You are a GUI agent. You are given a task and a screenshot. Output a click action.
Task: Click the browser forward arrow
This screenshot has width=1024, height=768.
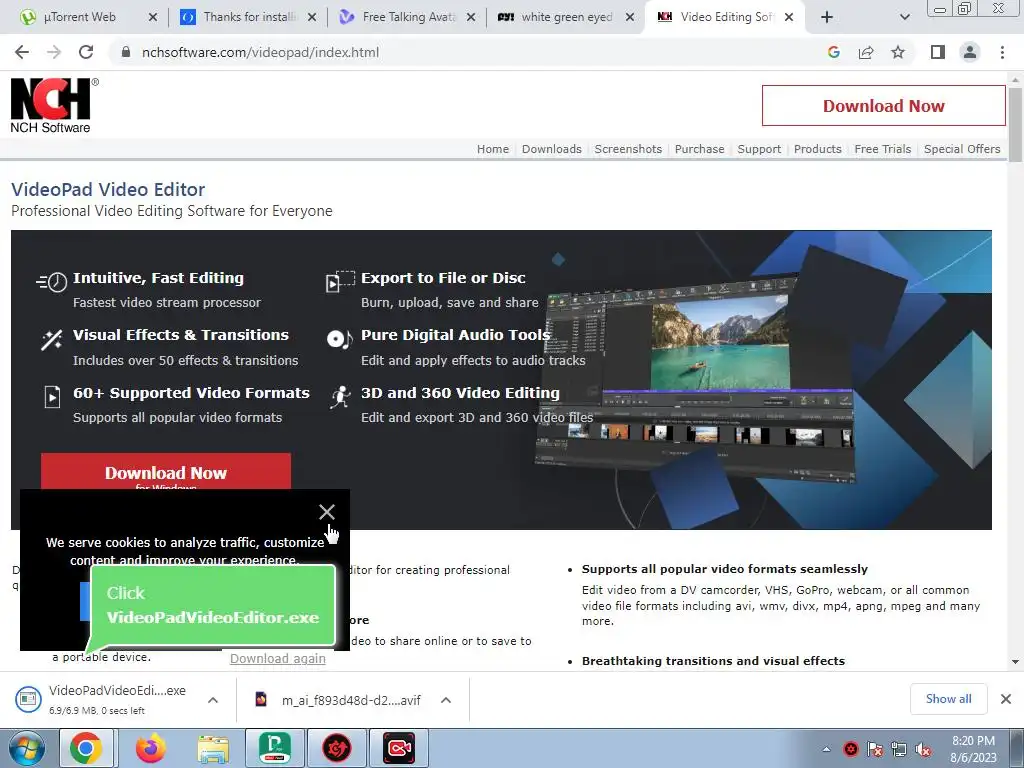coord(54,52)
